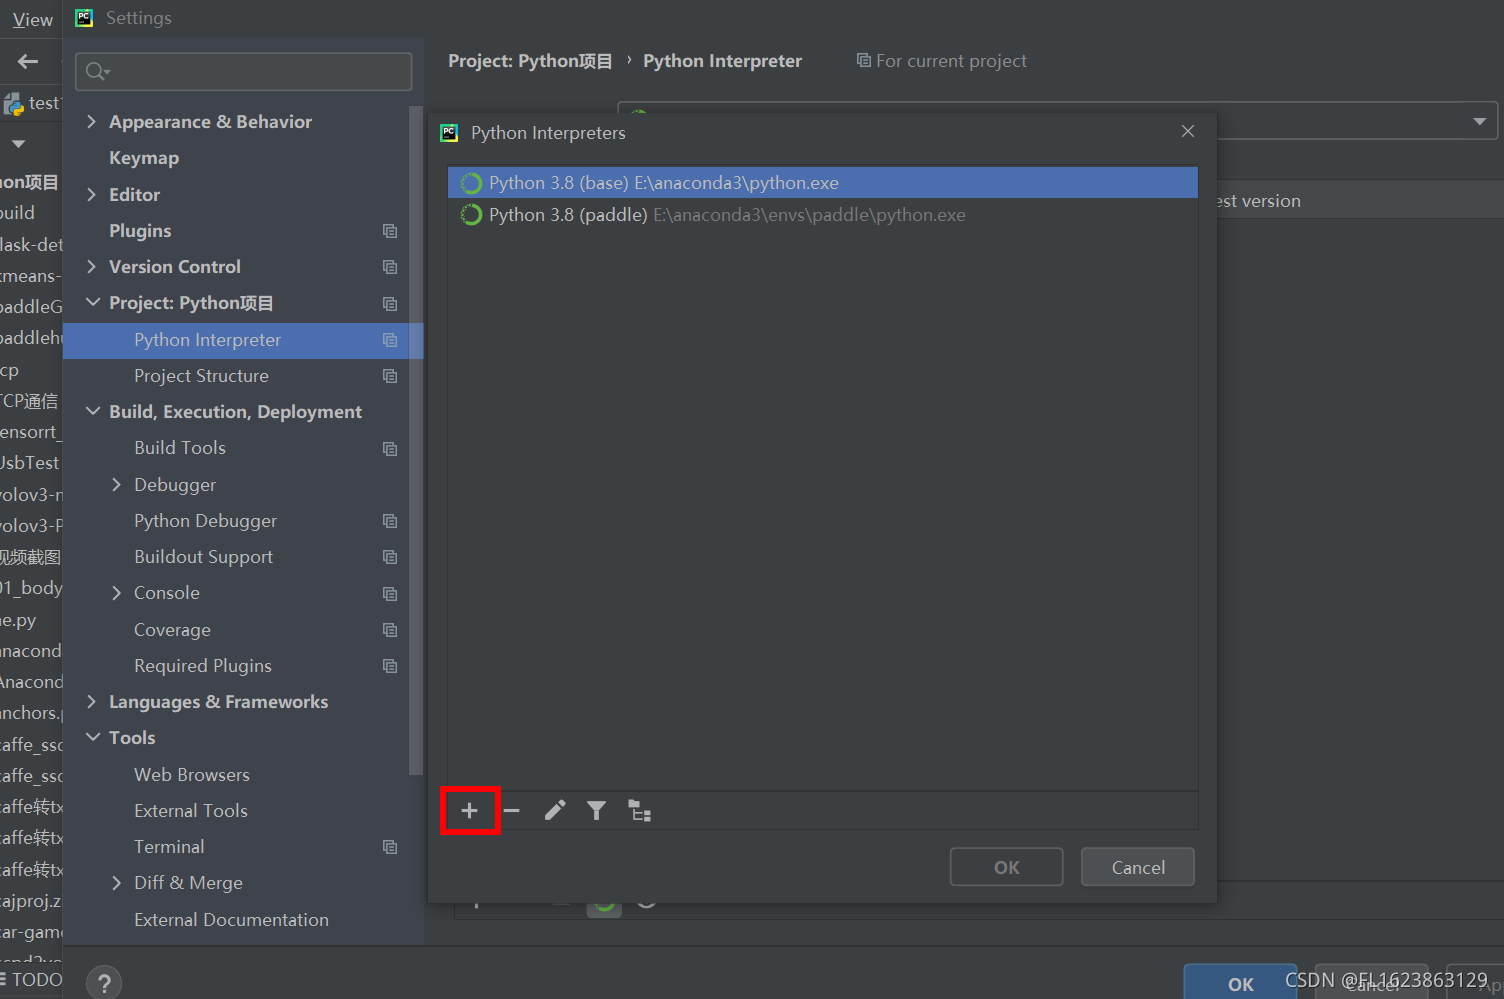Cancel the Python Interpreters dialog
The height and width of the screenshot is (999, 1504).
click(x=1138, y=867)
